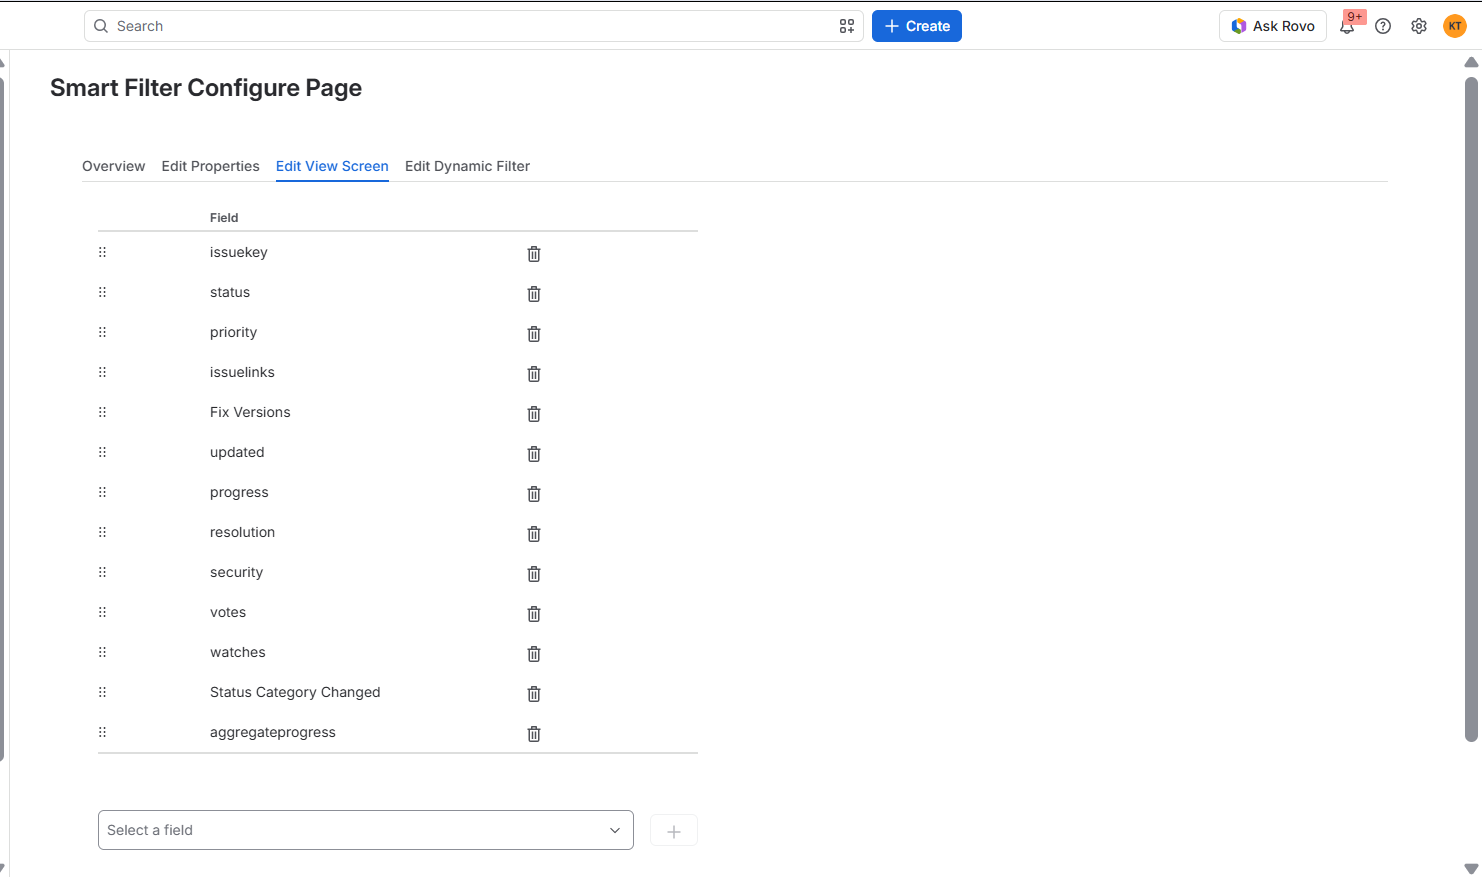Click the drag handle for votes row
Screen dimensions: 1482x877
102,612
